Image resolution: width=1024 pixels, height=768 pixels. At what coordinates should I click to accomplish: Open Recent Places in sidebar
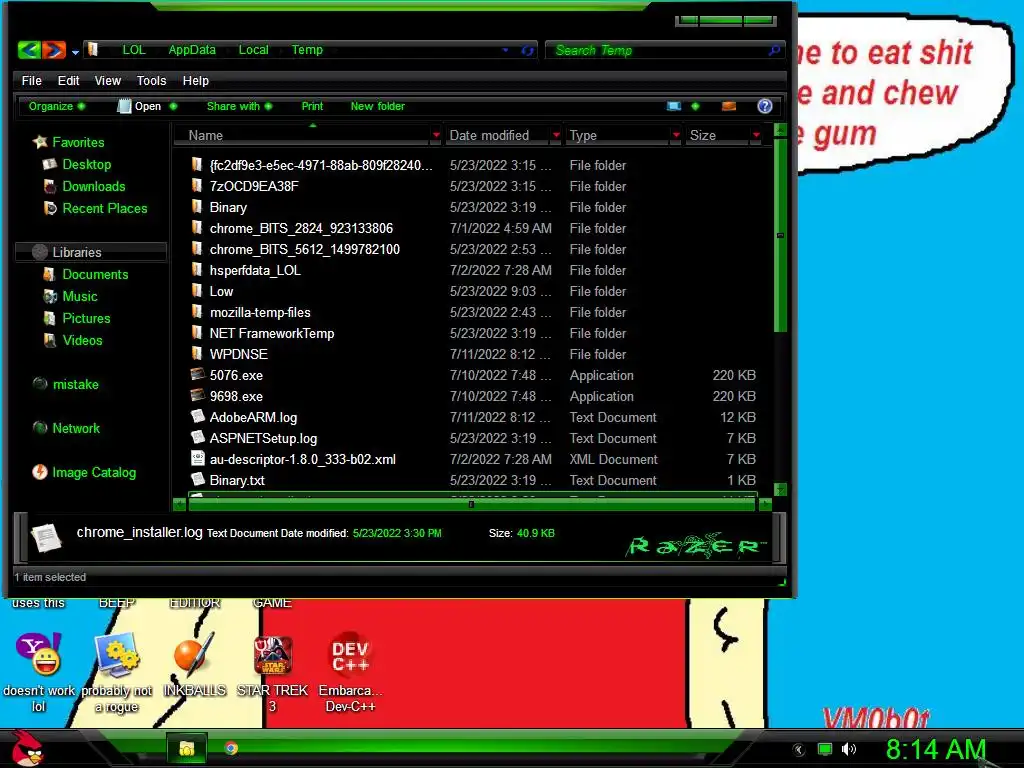pos(104,208)
